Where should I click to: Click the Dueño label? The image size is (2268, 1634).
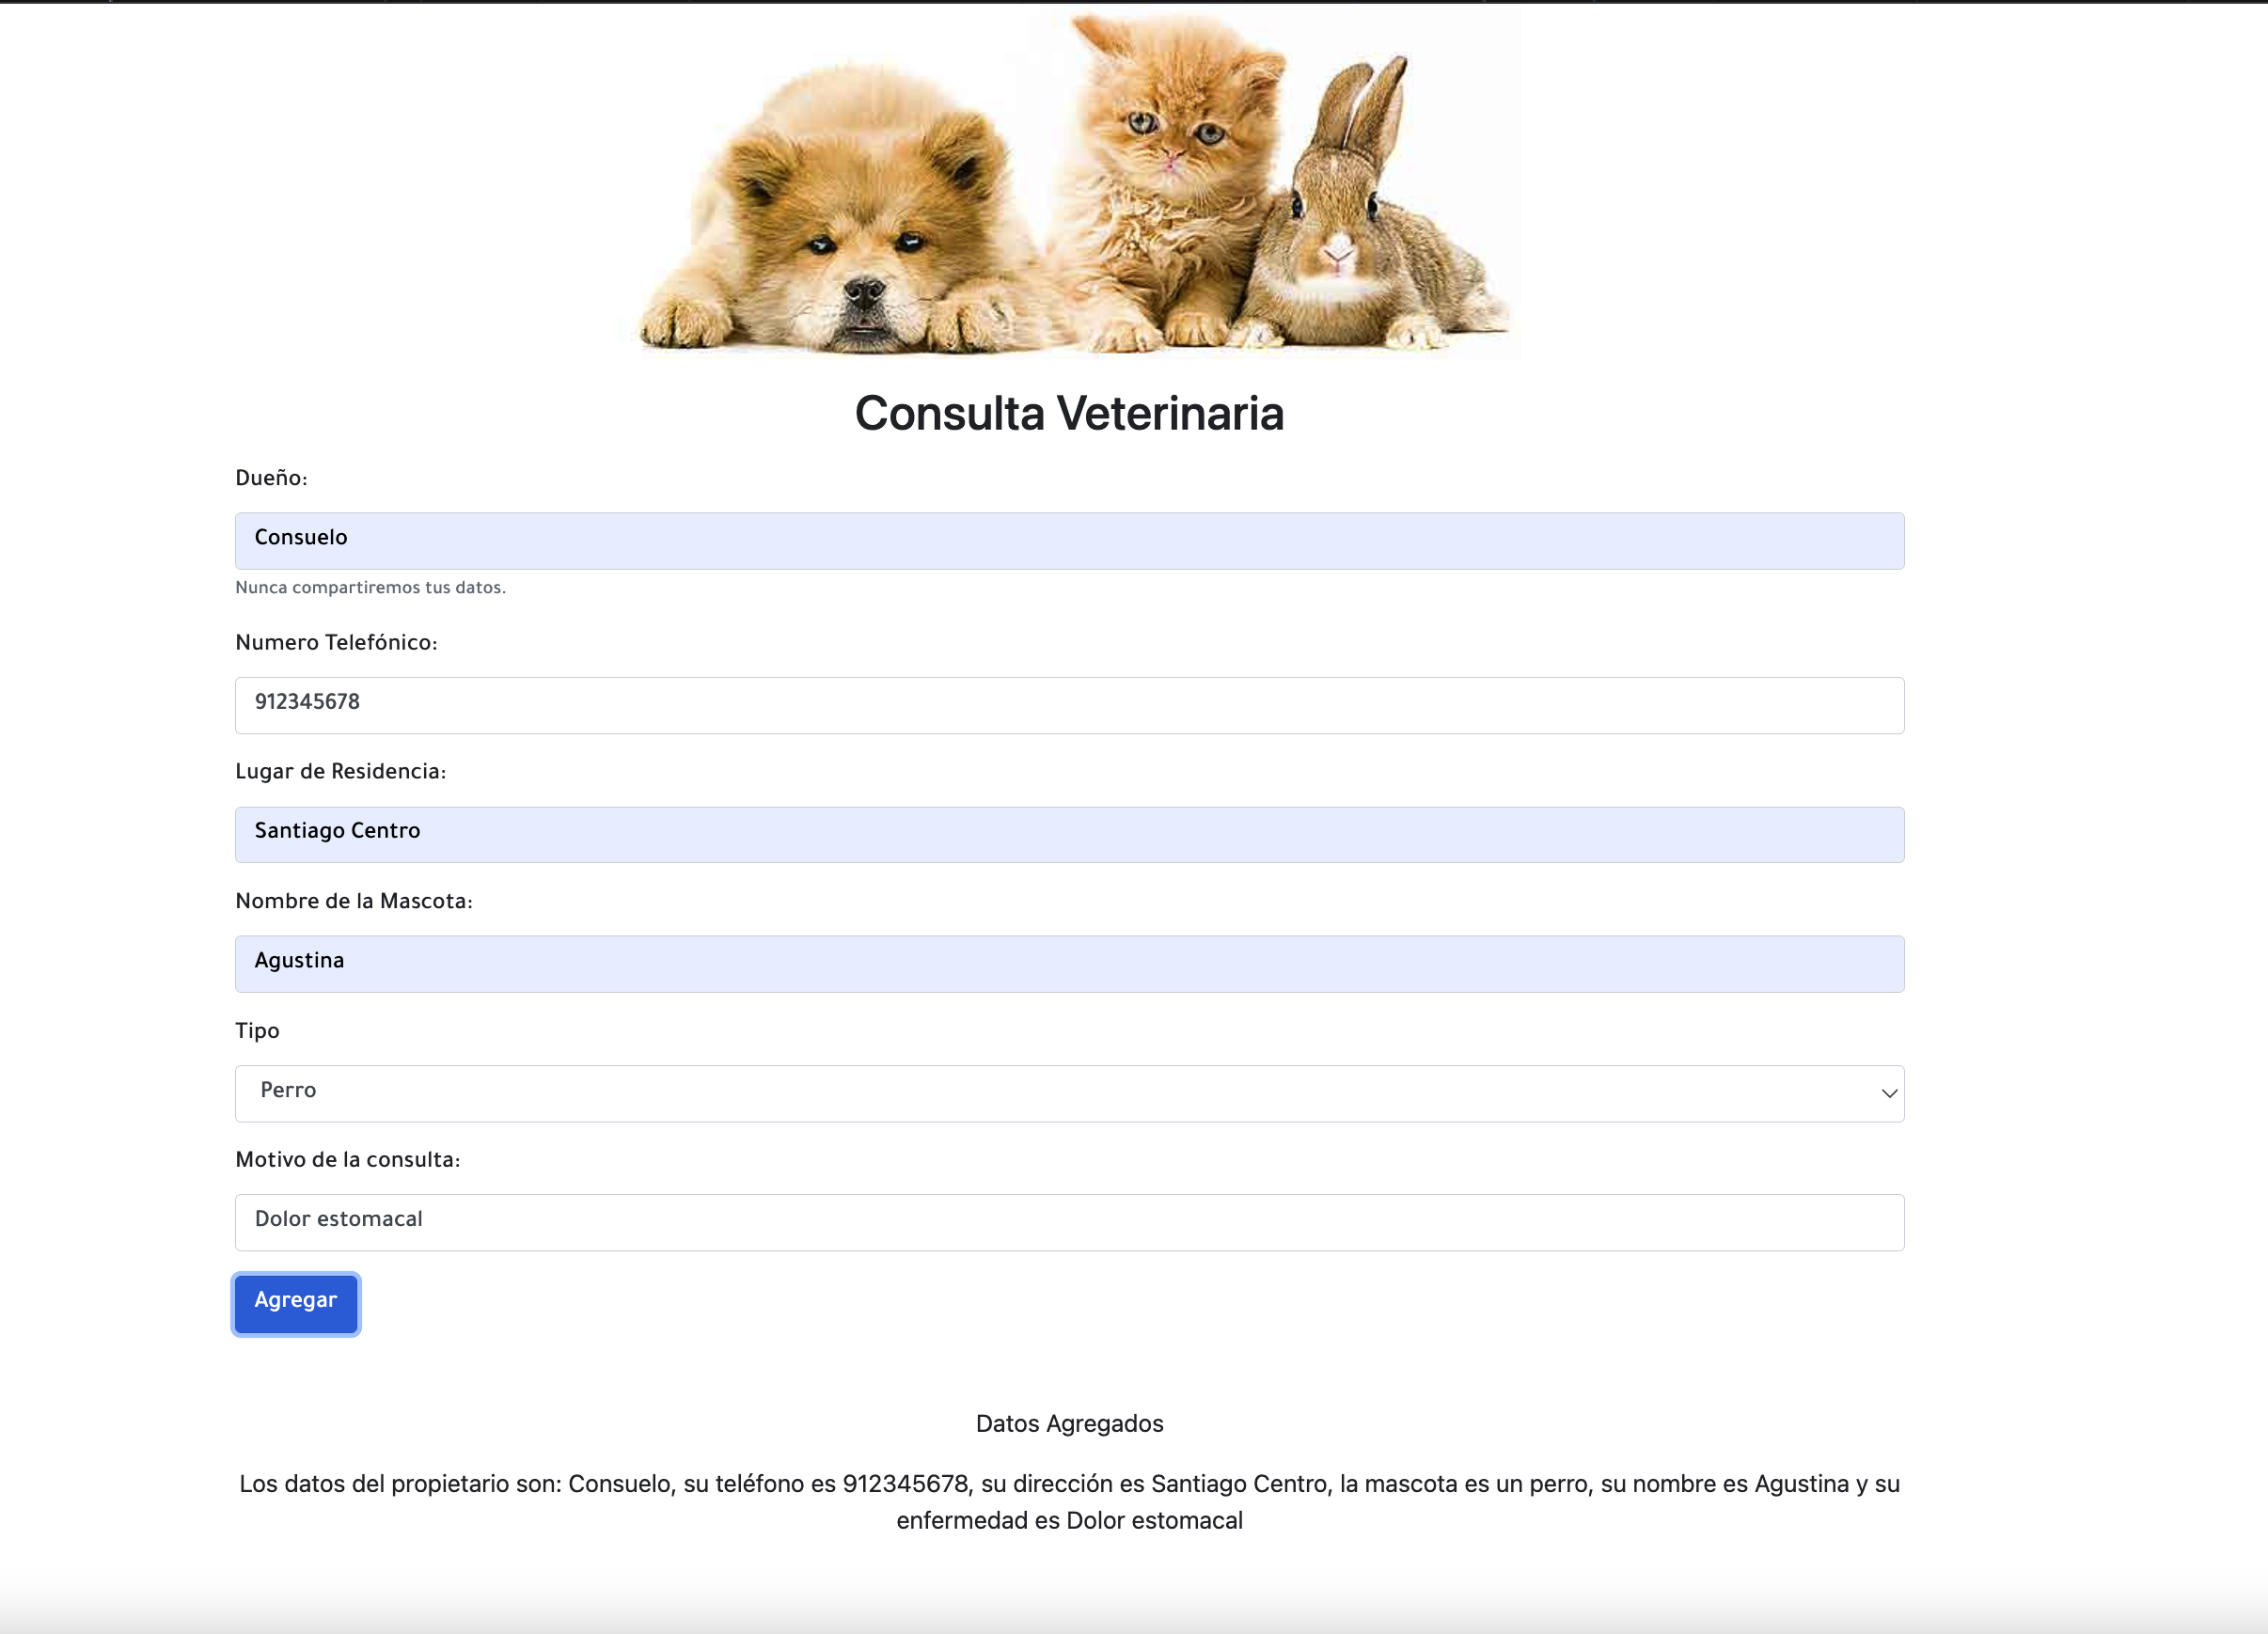pos(271,478)
